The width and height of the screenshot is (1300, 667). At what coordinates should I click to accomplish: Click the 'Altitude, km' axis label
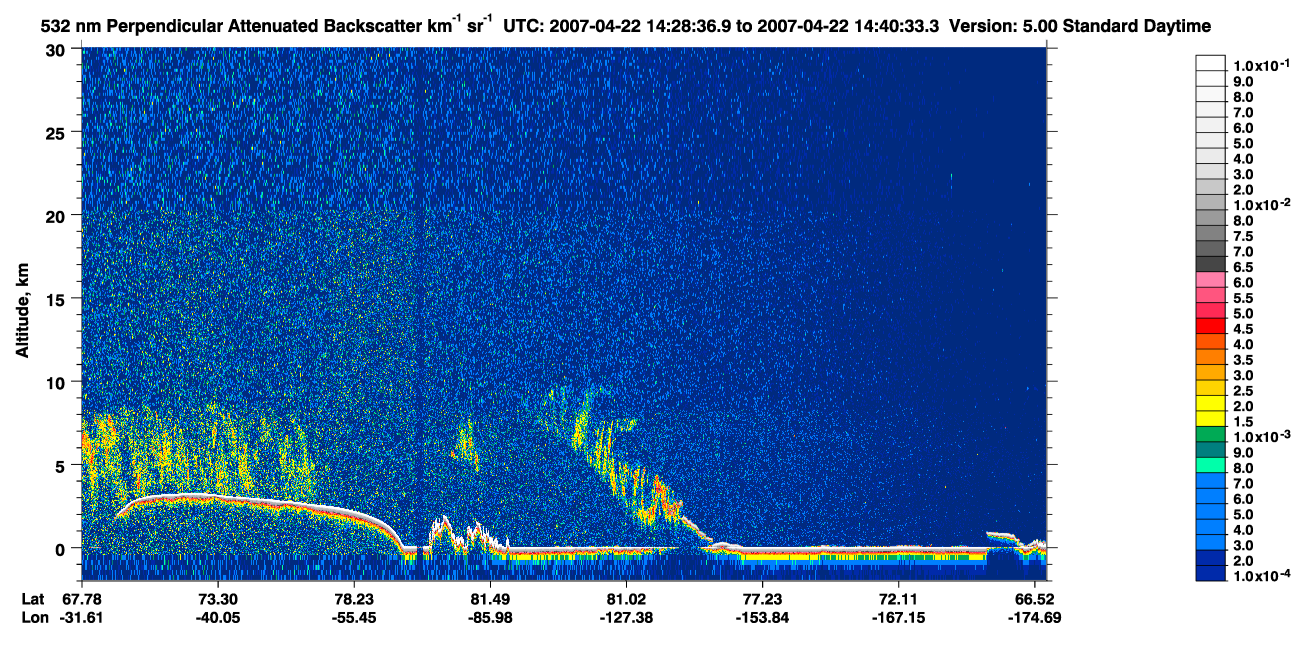click(x=21, y=308)
